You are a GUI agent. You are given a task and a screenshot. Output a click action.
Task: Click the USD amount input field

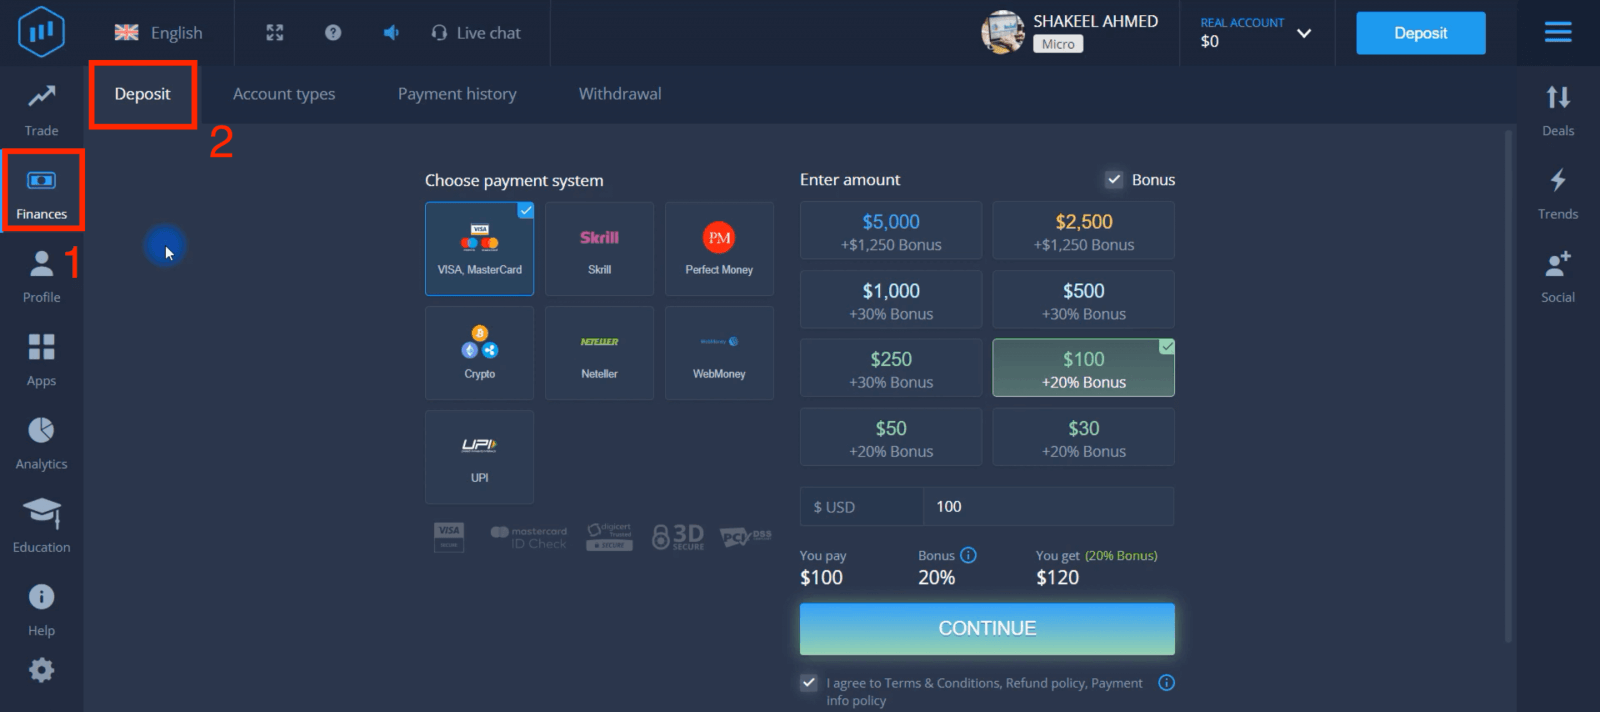click(1047, 507)
